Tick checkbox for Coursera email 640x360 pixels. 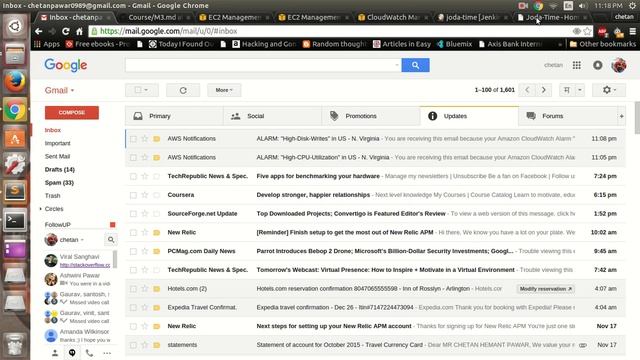133,195
